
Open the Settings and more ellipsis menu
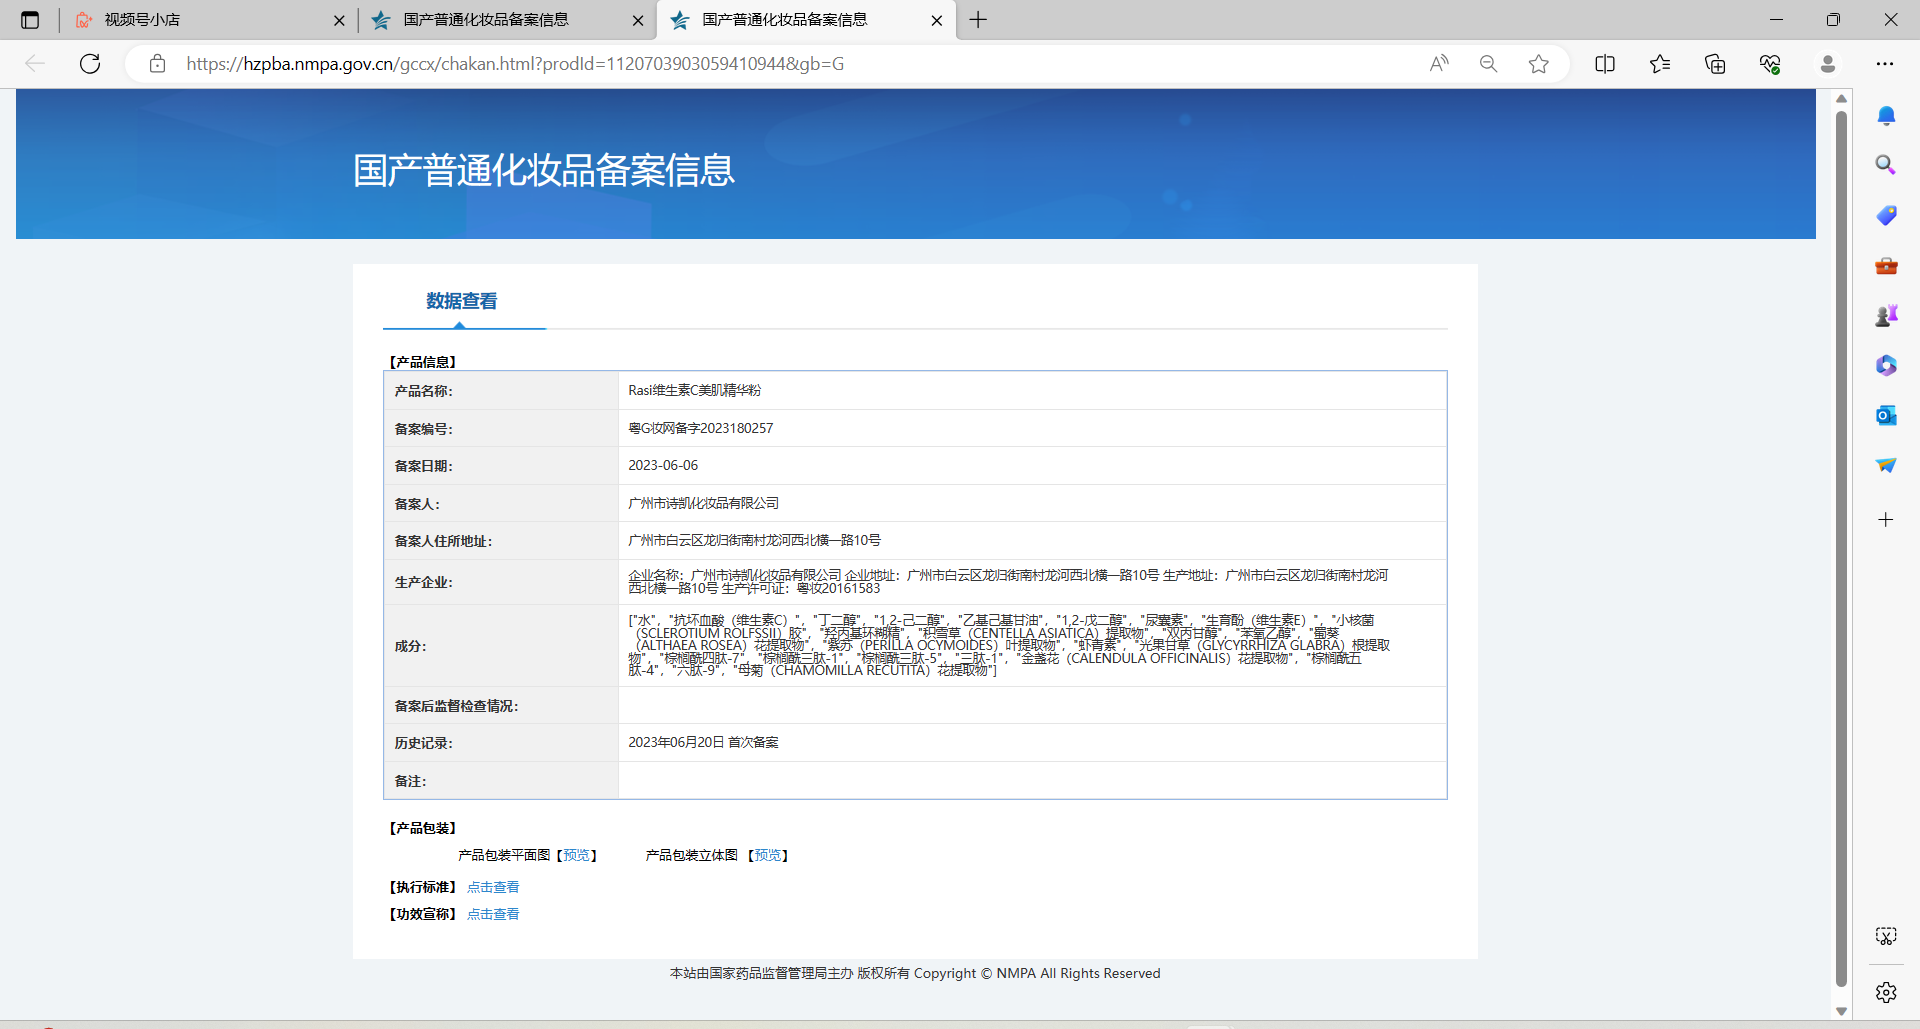[1885, 64]
